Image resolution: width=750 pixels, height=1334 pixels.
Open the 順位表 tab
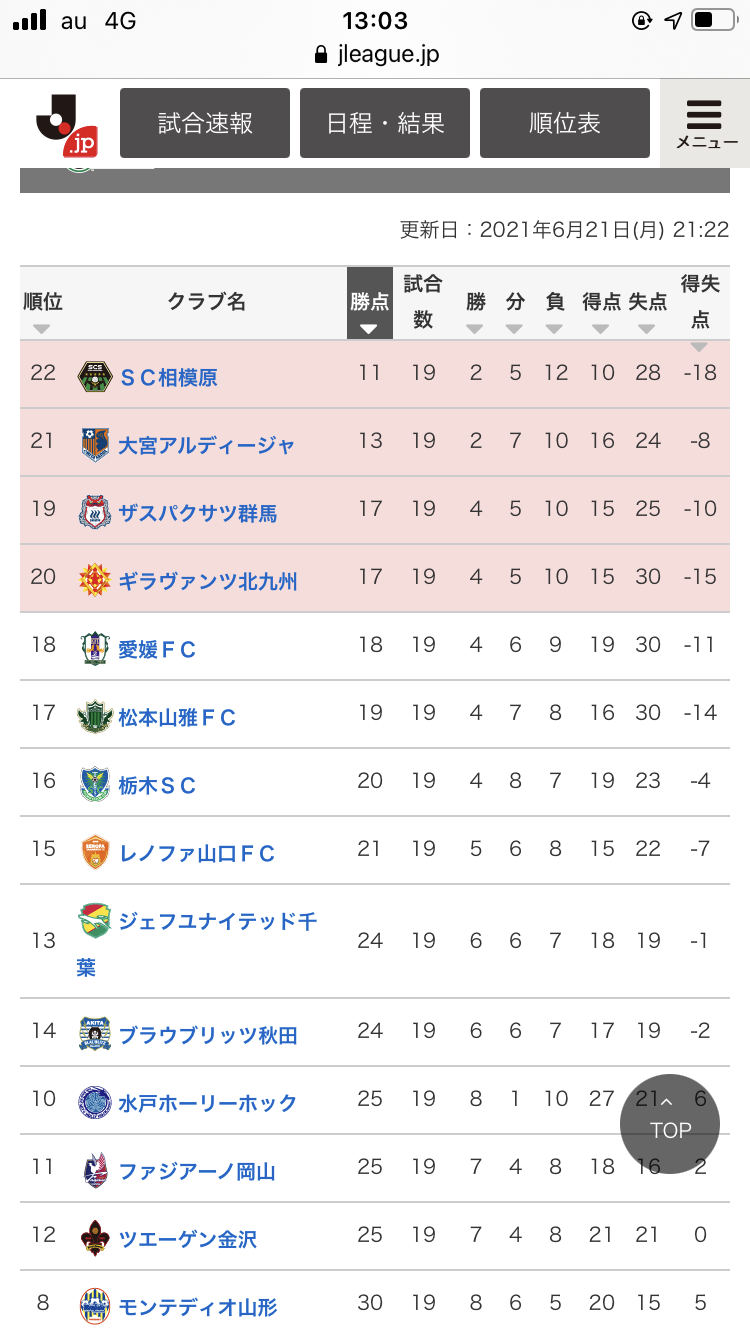pyautogui.click(x=565, y=123)
